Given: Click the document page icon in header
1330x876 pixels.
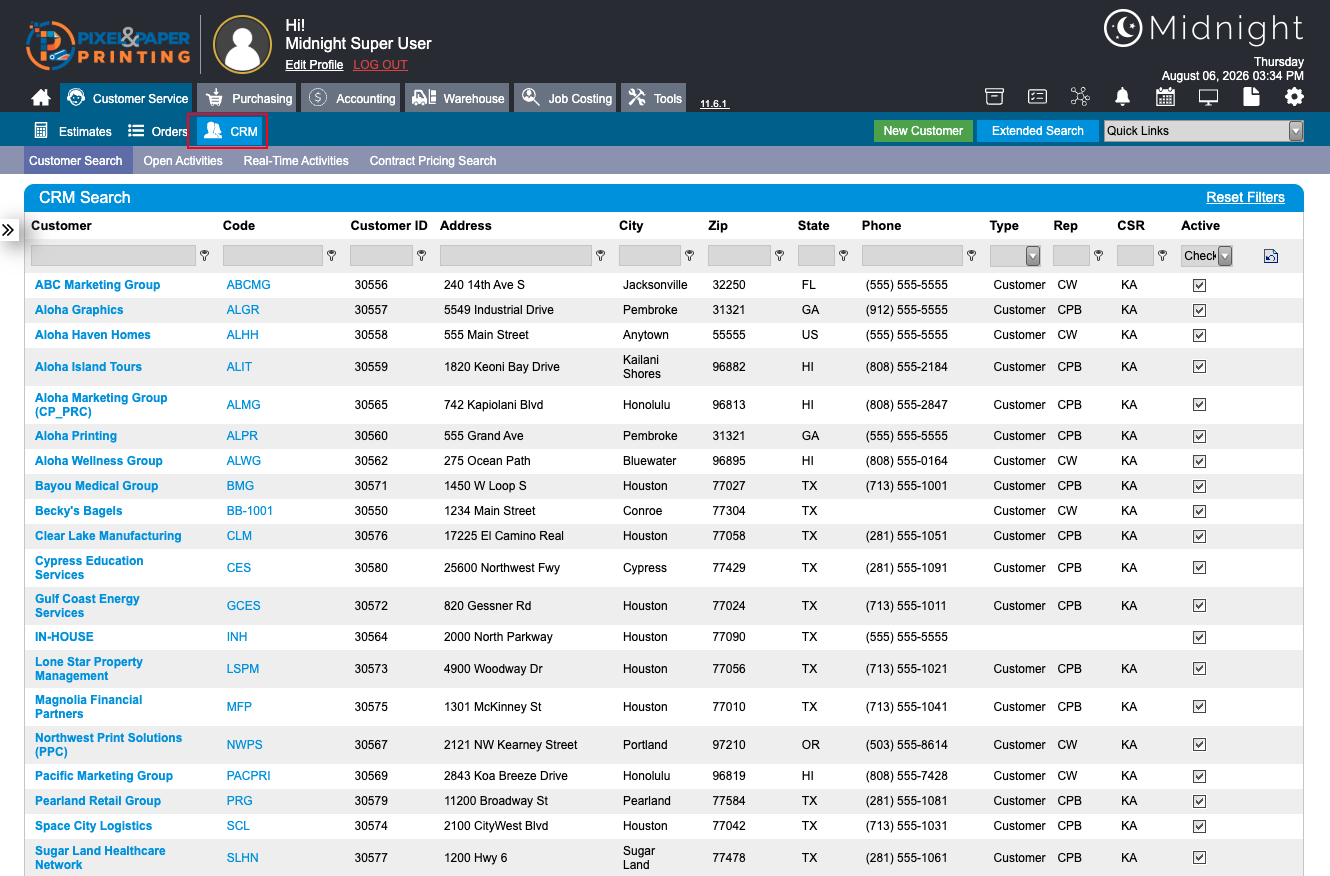Looking at the screenshot, I should 1251,97.
